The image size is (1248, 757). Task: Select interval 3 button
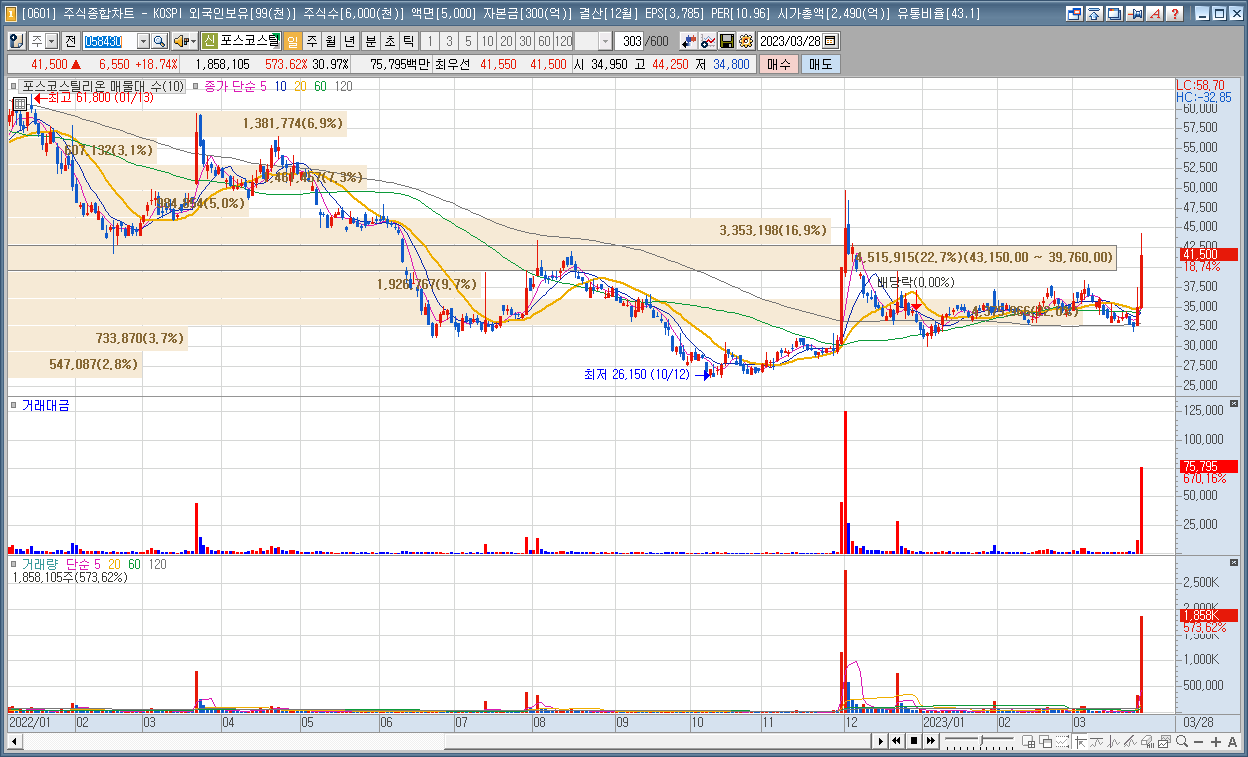[x=449, y=41]
